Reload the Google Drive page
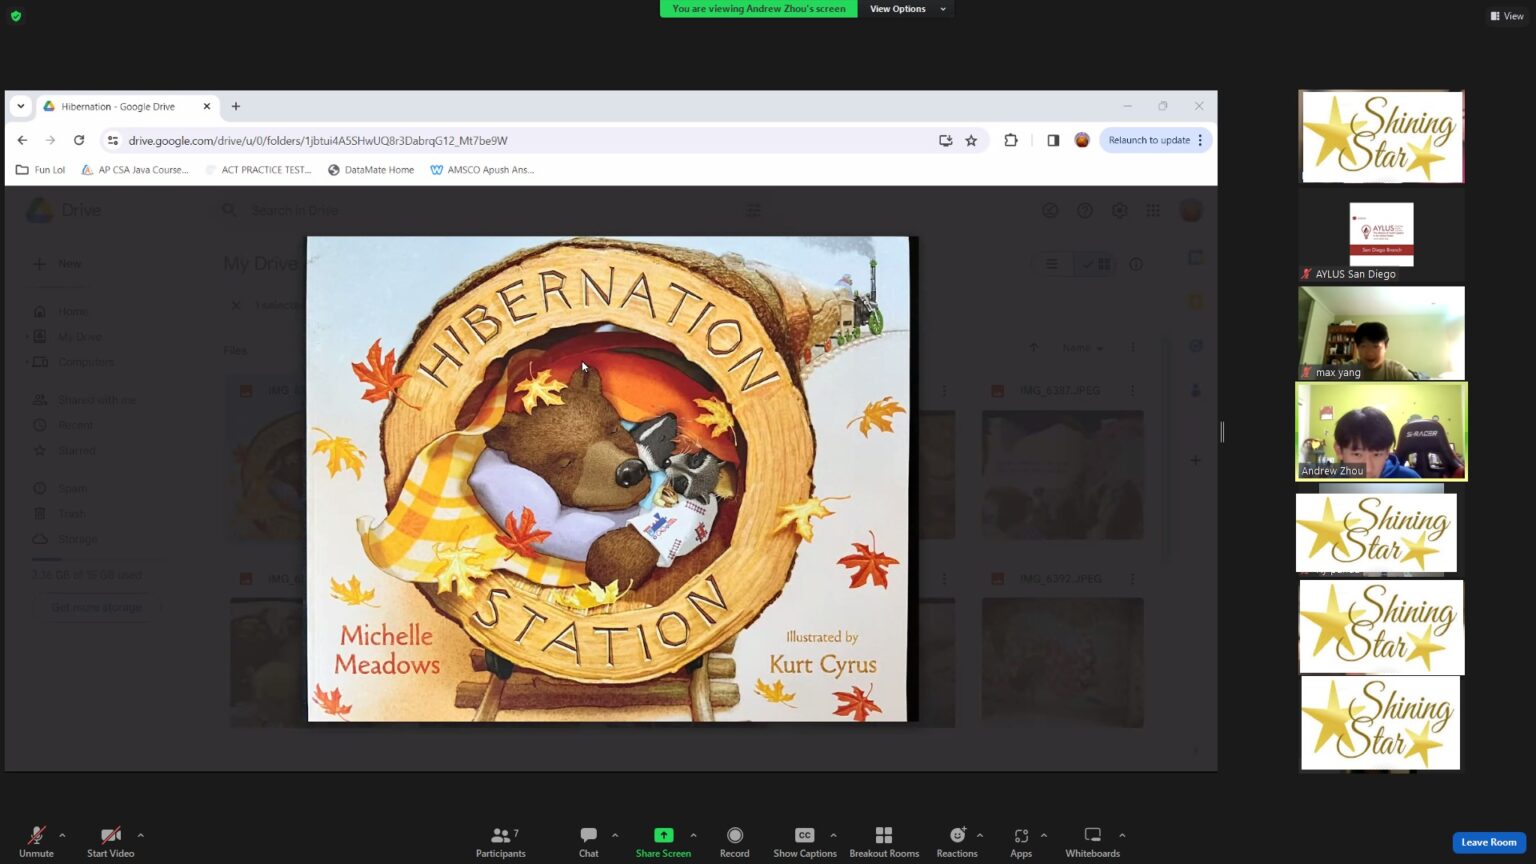Image resolution: width=1536 pixels, height=864 pixels. pyautogui.click(x=79, y=140)
